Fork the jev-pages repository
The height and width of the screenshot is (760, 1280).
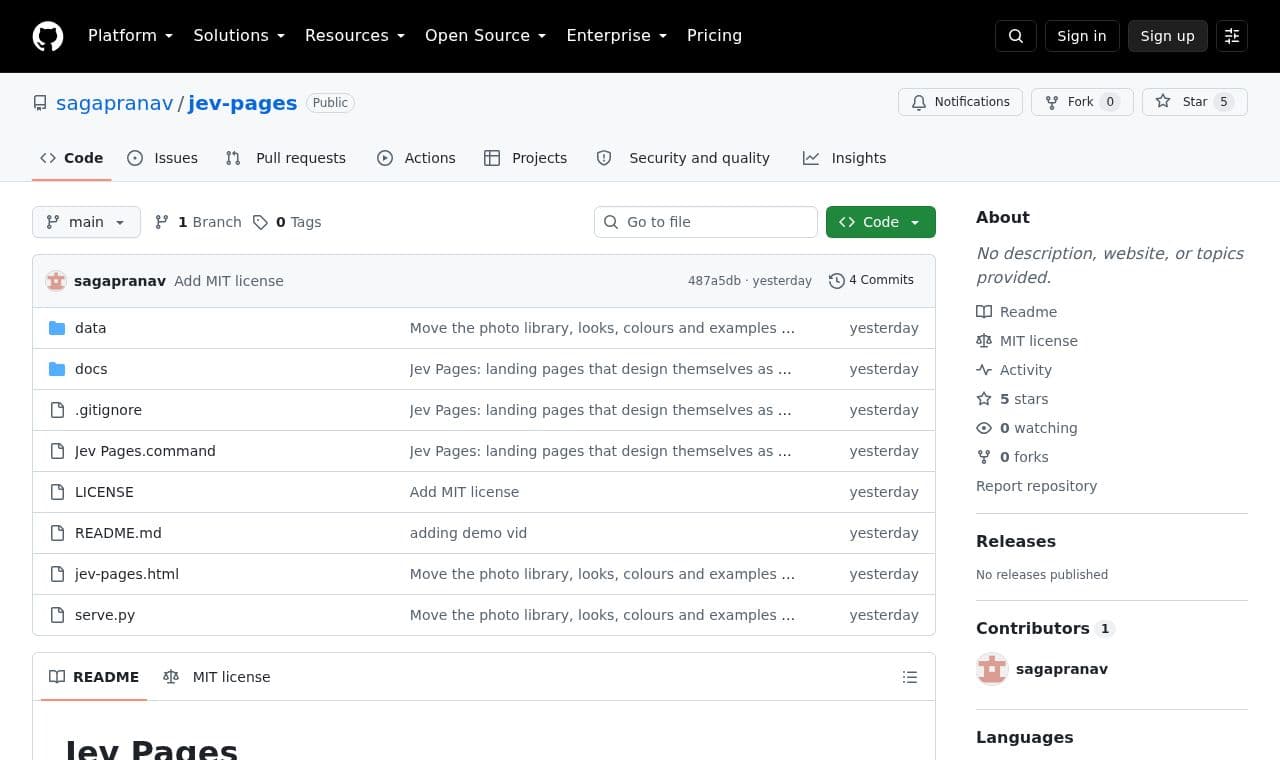[1082, 102]
